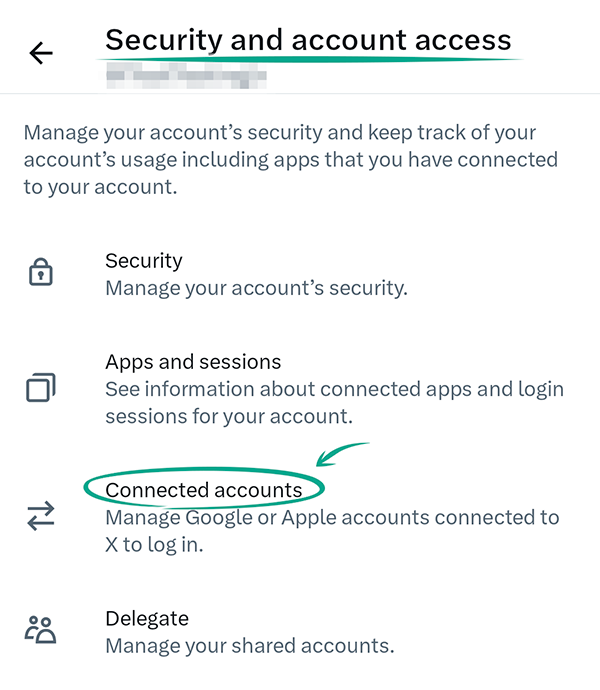Click the green underline beneath the page title
Screen dimensions: 600x690
point(310,60)
